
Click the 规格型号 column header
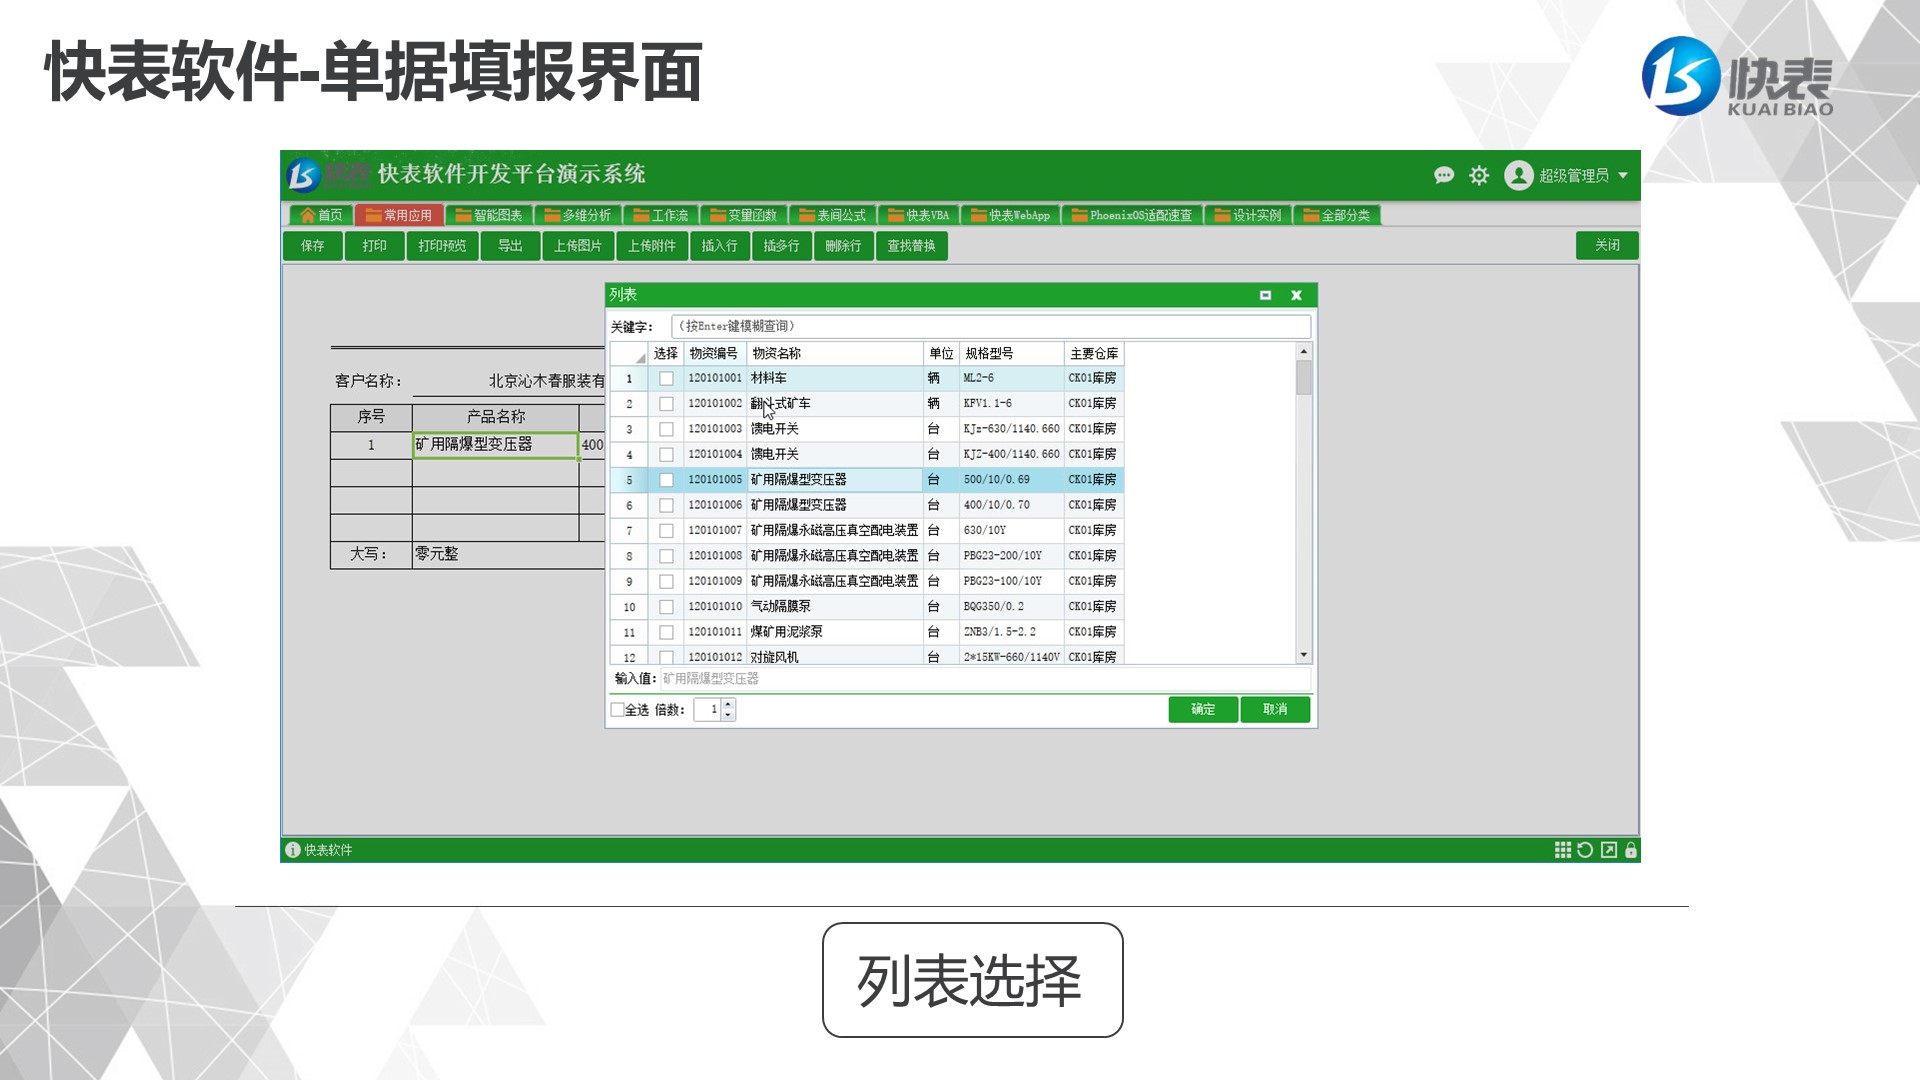pos(1011,354)
